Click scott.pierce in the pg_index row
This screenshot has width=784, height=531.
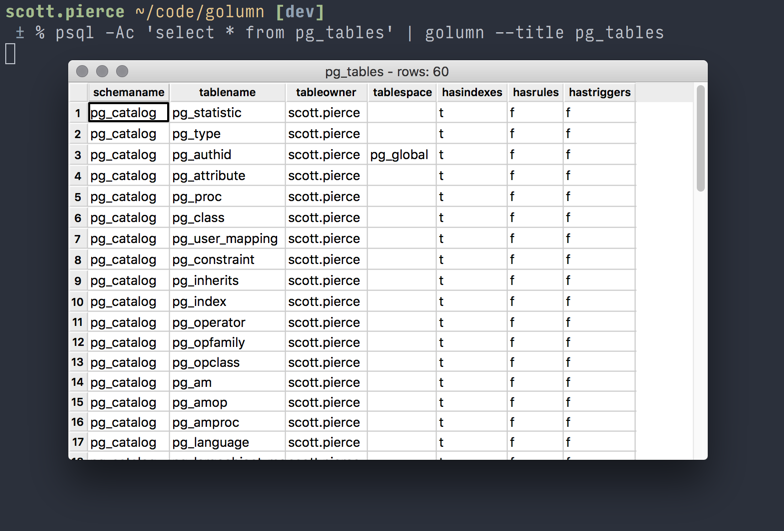(x=326, y=302)
